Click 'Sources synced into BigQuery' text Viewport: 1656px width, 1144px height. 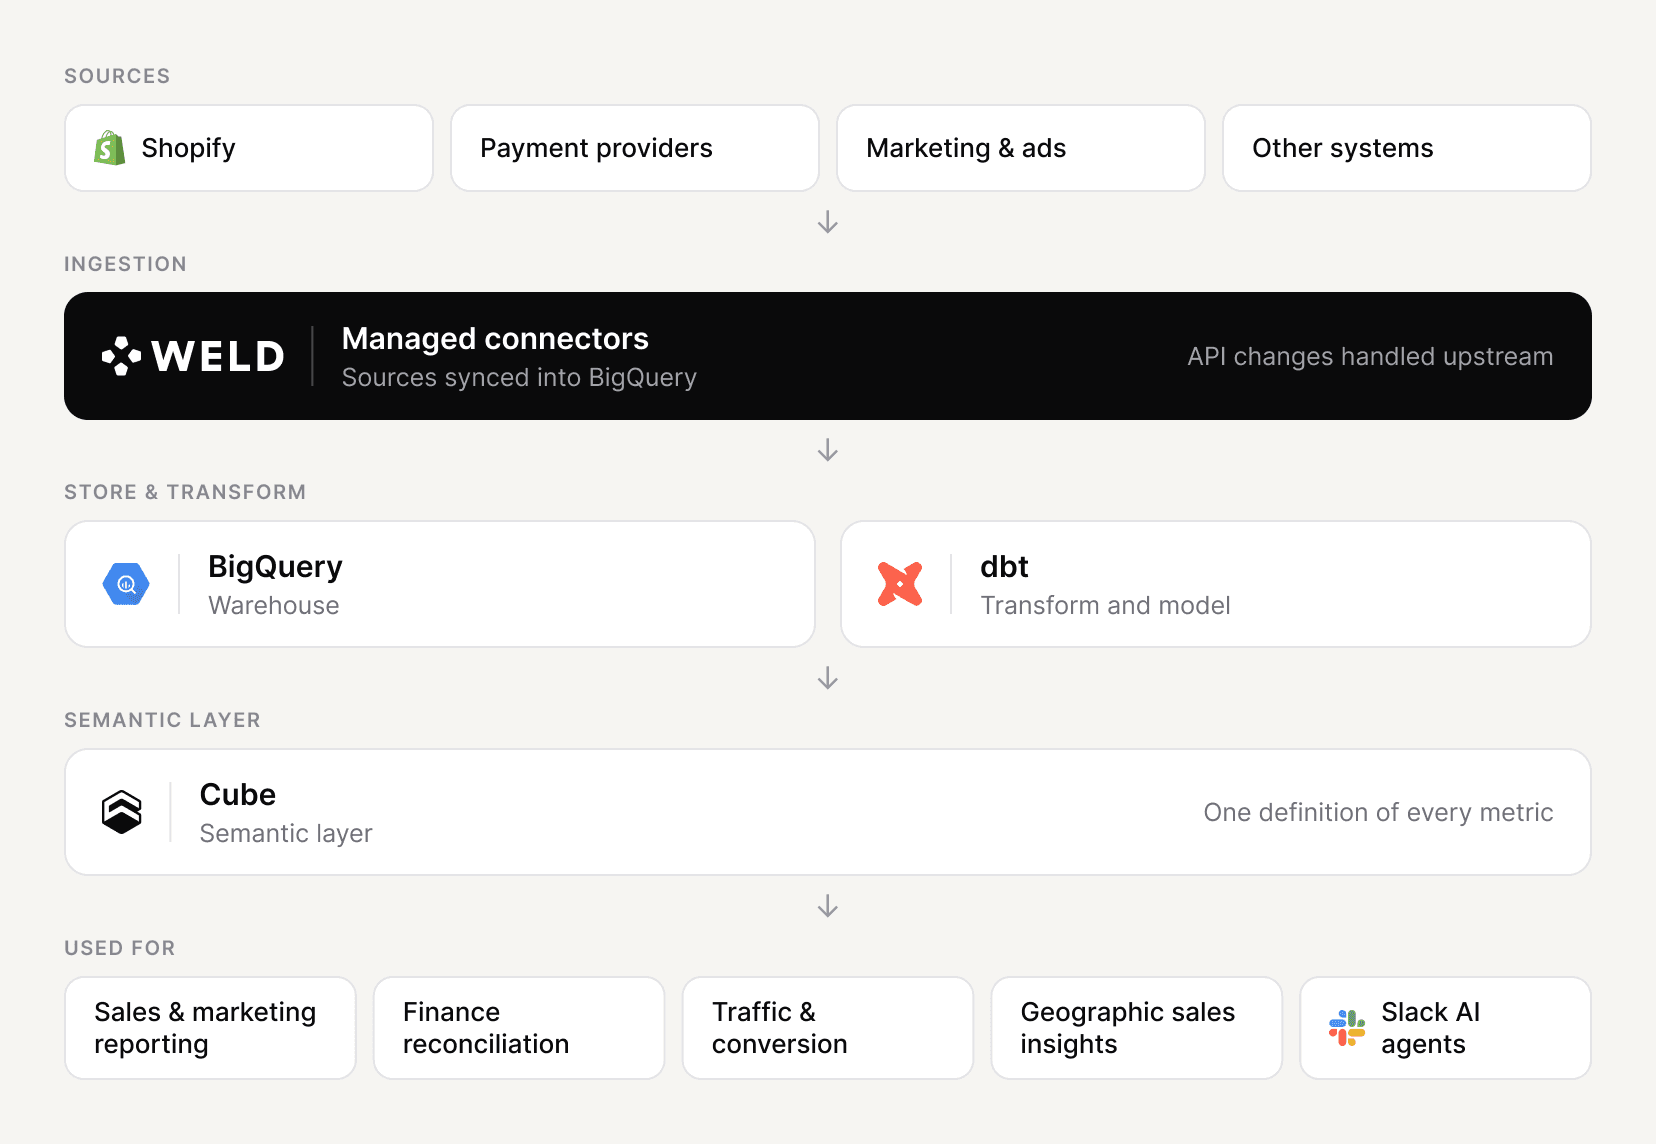[519, 377]
